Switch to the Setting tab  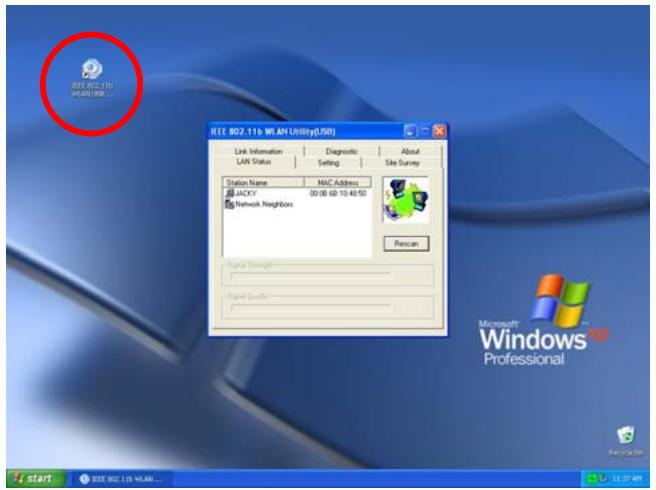[328, 163]
